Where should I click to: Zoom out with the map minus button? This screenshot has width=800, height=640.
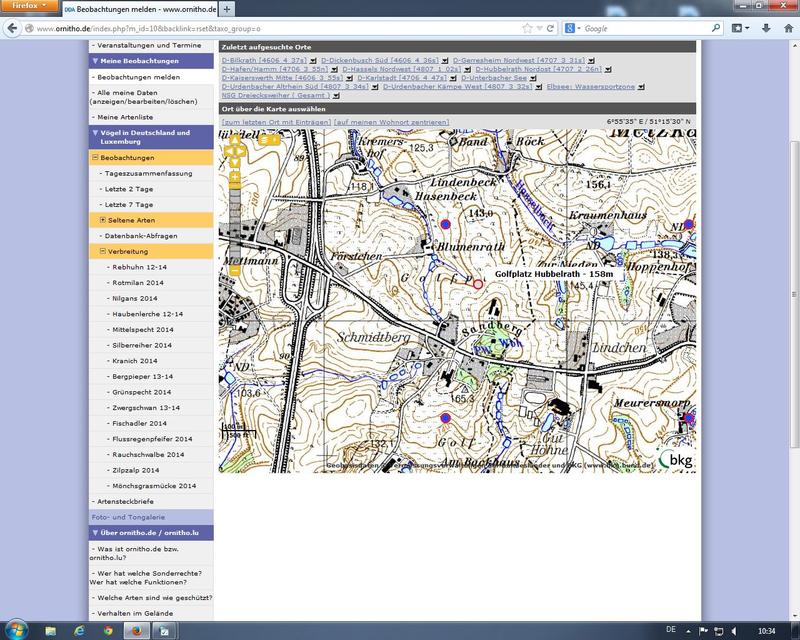pyautogui.click(x=235, y=270)
